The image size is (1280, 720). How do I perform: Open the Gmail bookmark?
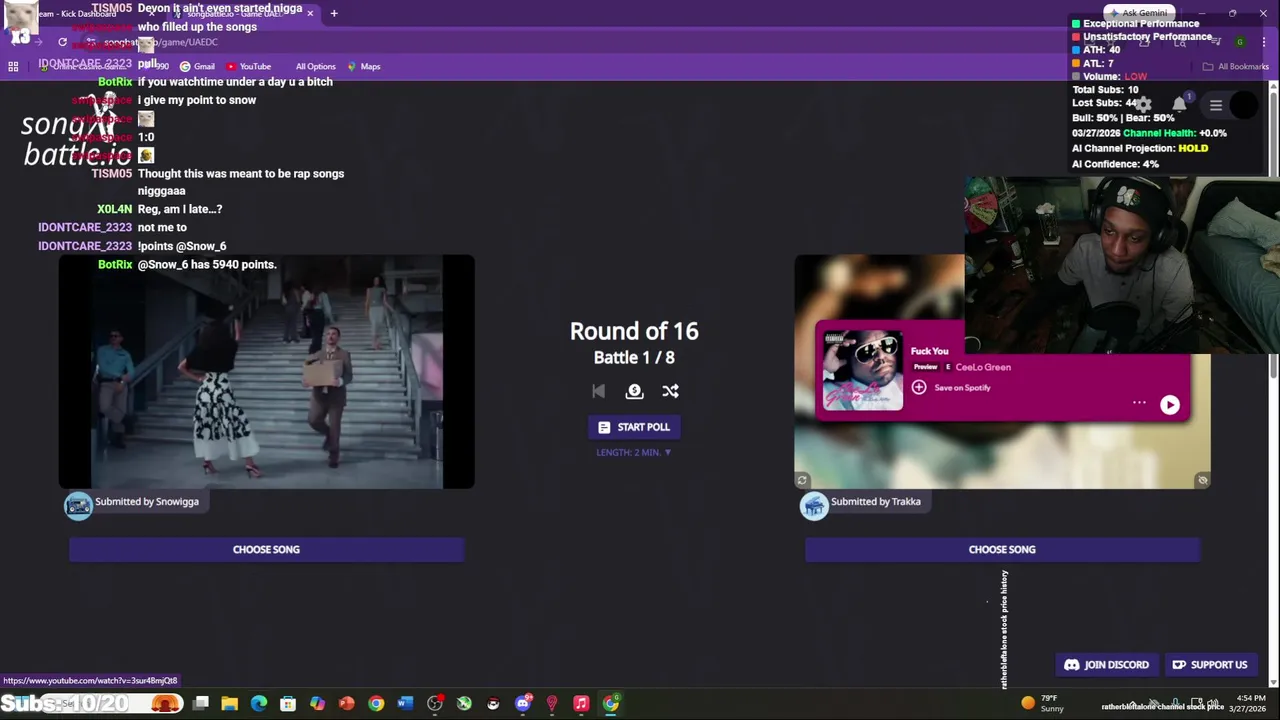(x=197, y=66)
